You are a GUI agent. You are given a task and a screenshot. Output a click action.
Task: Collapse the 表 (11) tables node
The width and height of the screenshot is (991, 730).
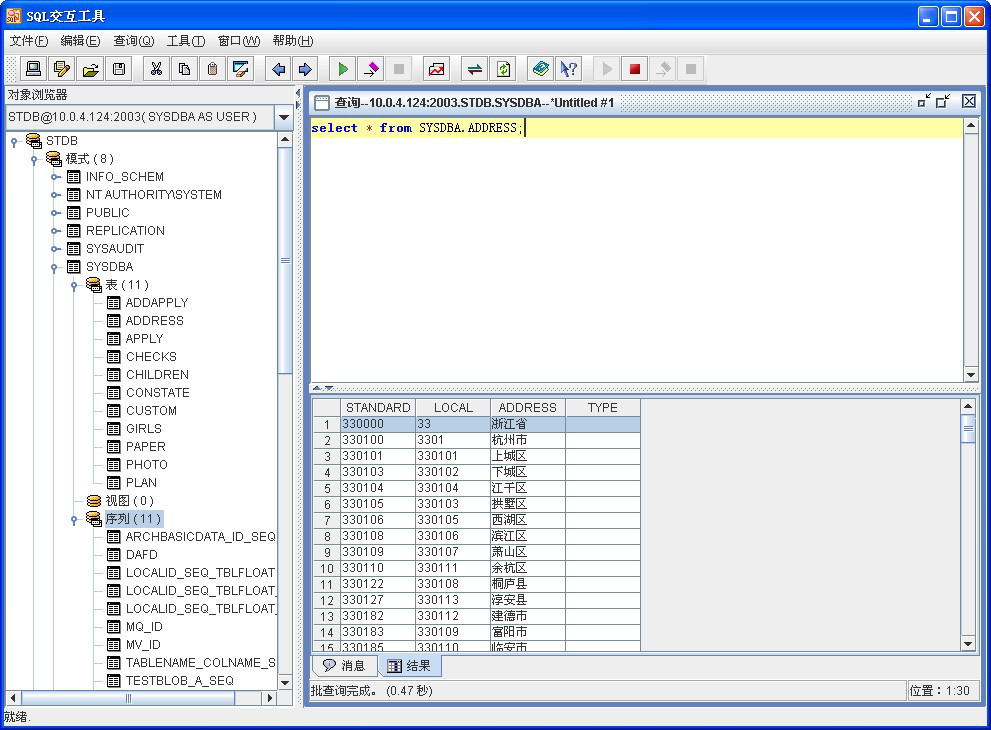coord(75,285)
